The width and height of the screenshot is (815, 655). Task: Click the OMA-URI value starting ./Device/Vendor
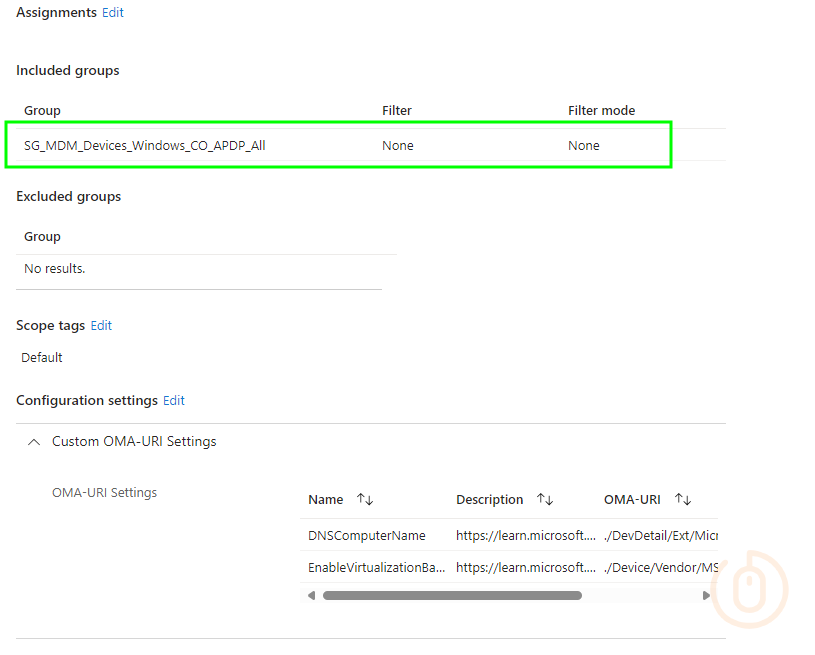click(661, 567)
